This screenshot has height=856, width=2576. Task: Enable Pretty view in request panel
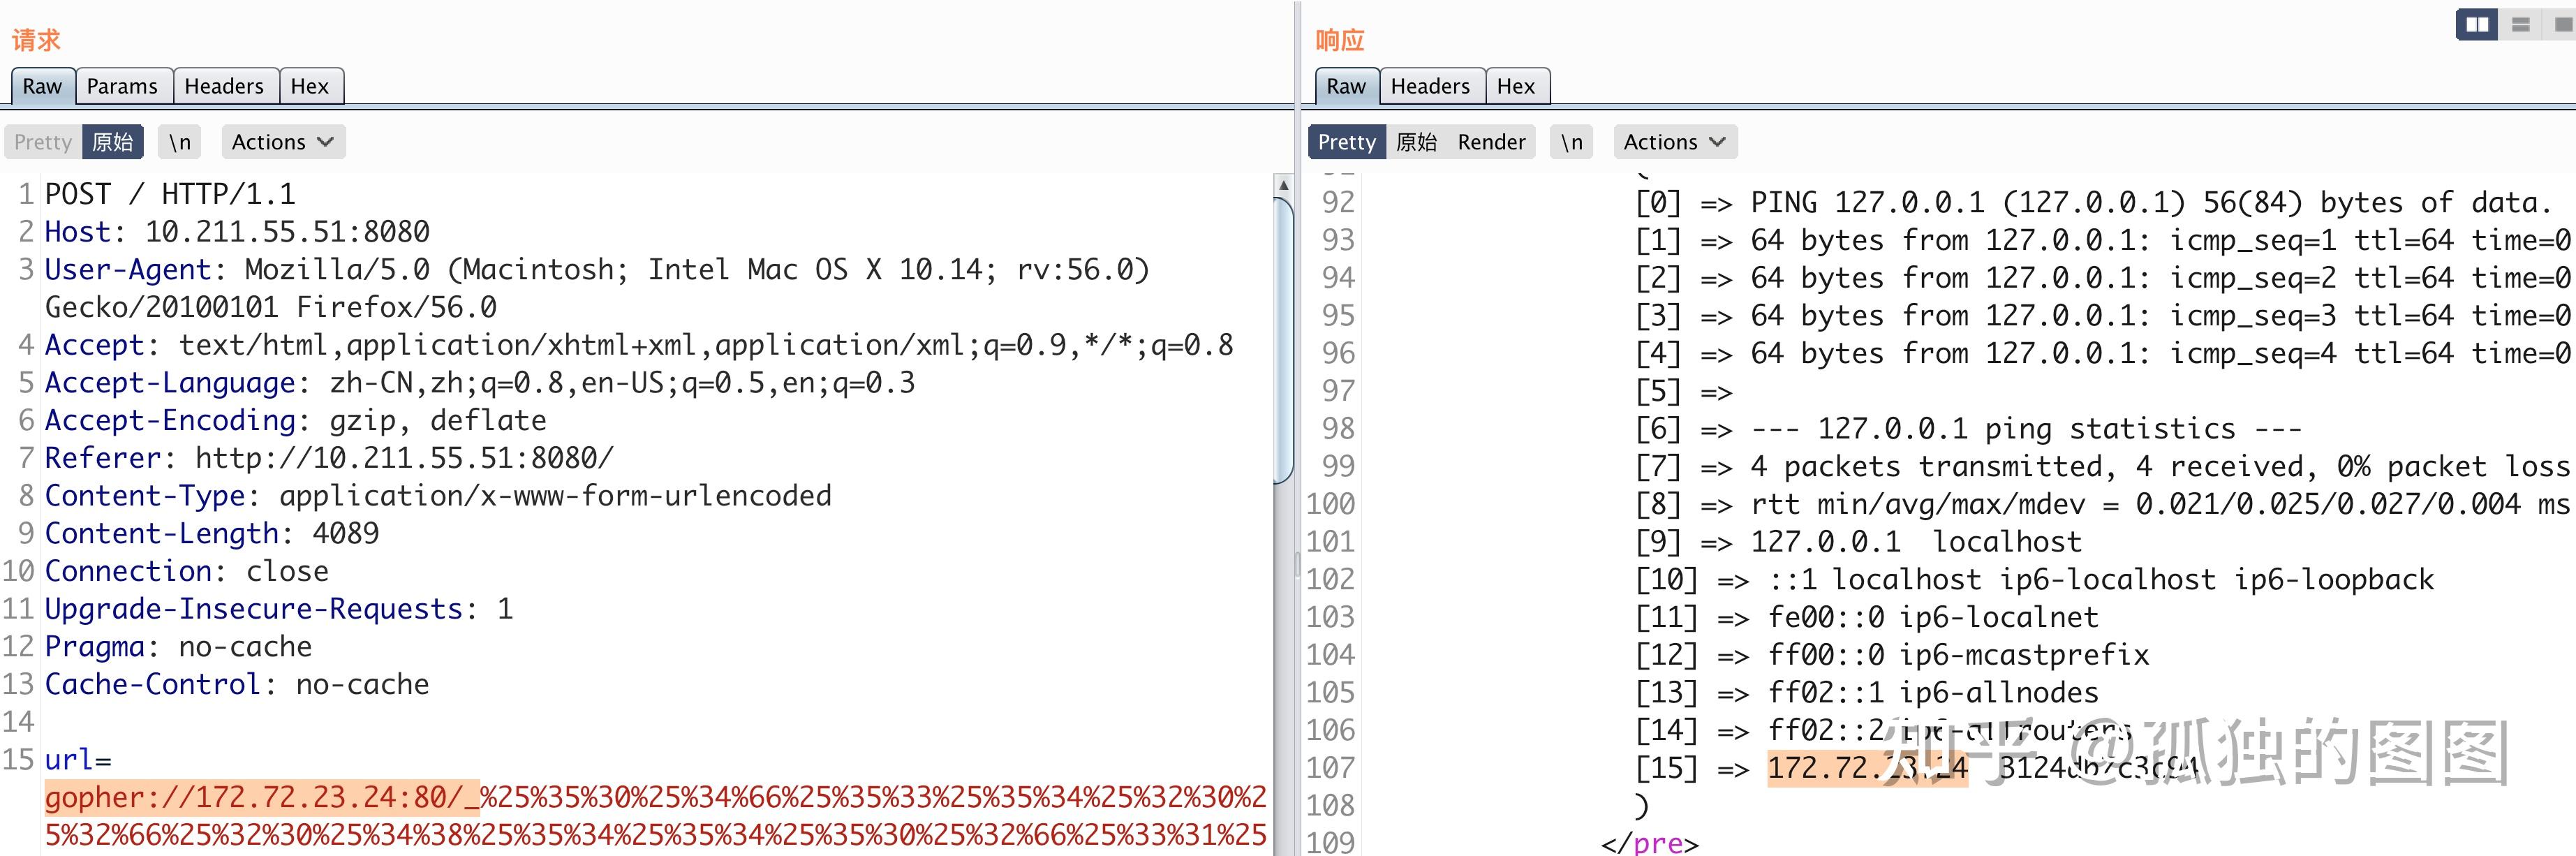coord(43,142)
